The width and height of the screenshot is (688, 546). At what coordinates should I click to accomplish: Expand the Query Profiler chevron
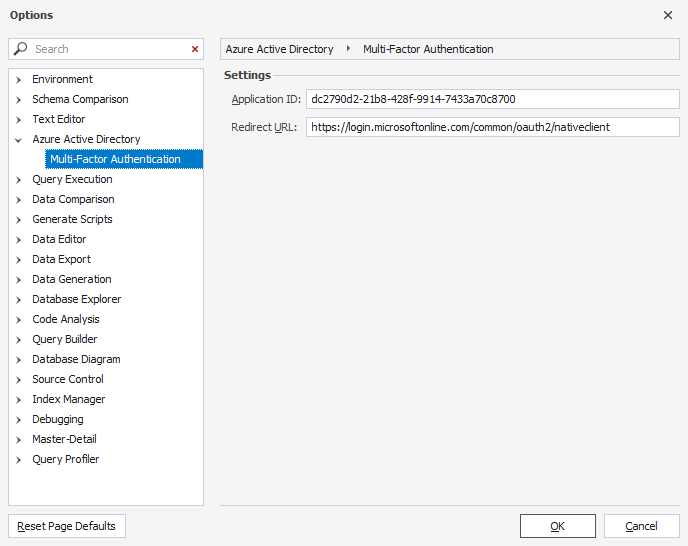pos(18,460)
